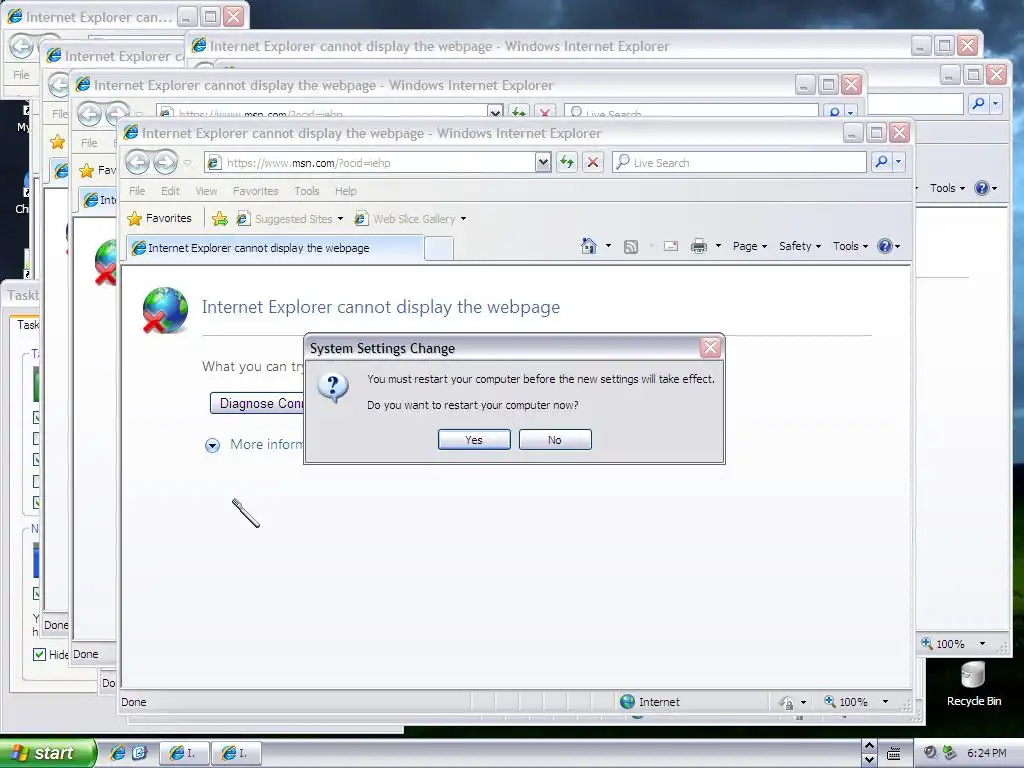This screenshot has height=768, width=1024.
Task: Click Favorites star button in favorites bar
Action: coord(159,218)
